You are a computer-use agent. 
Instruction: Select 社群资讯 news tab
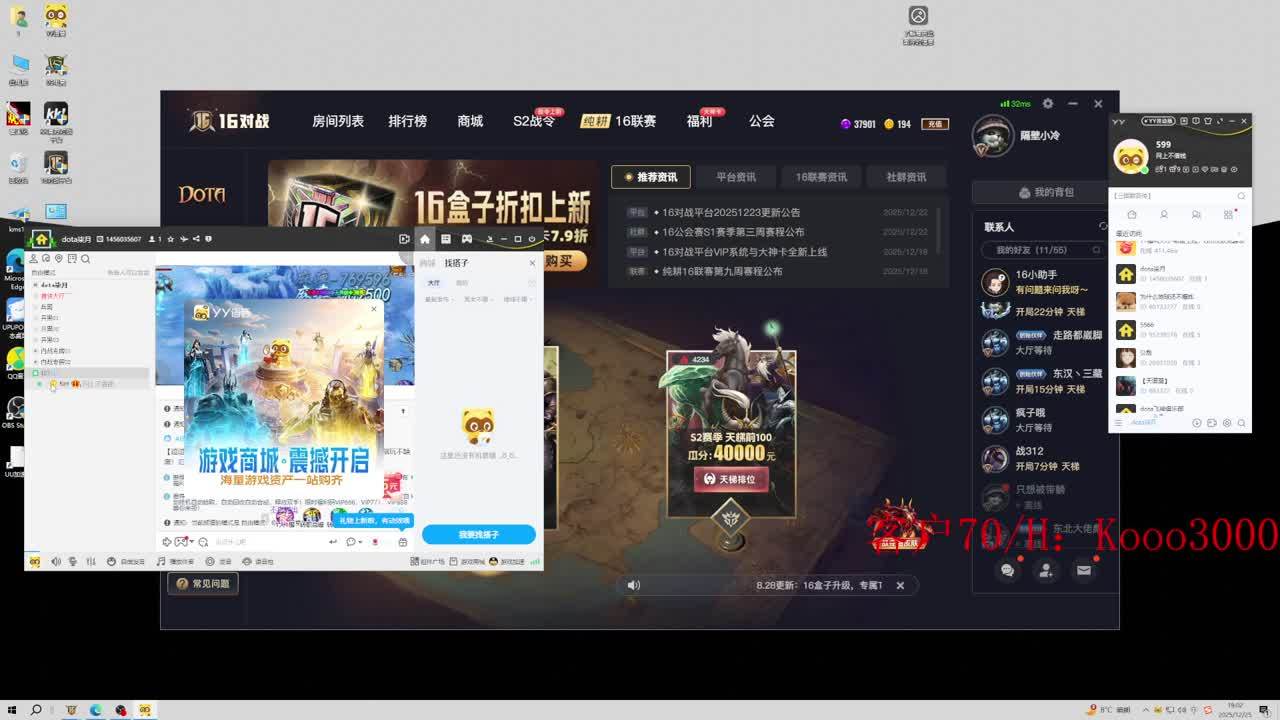tap(906, 177)
